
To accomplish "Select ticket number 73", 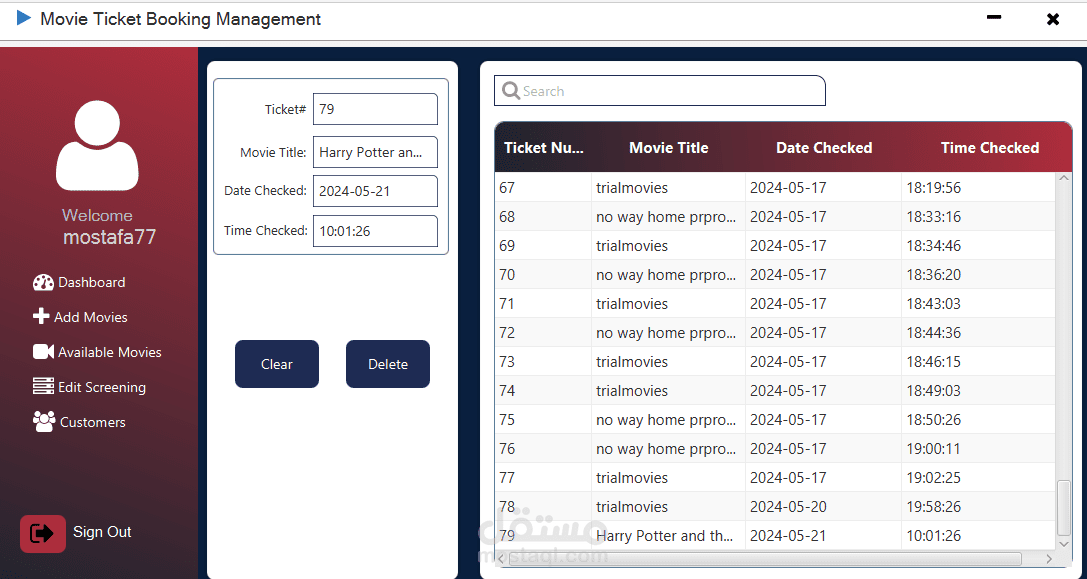I will pos(507,362).
